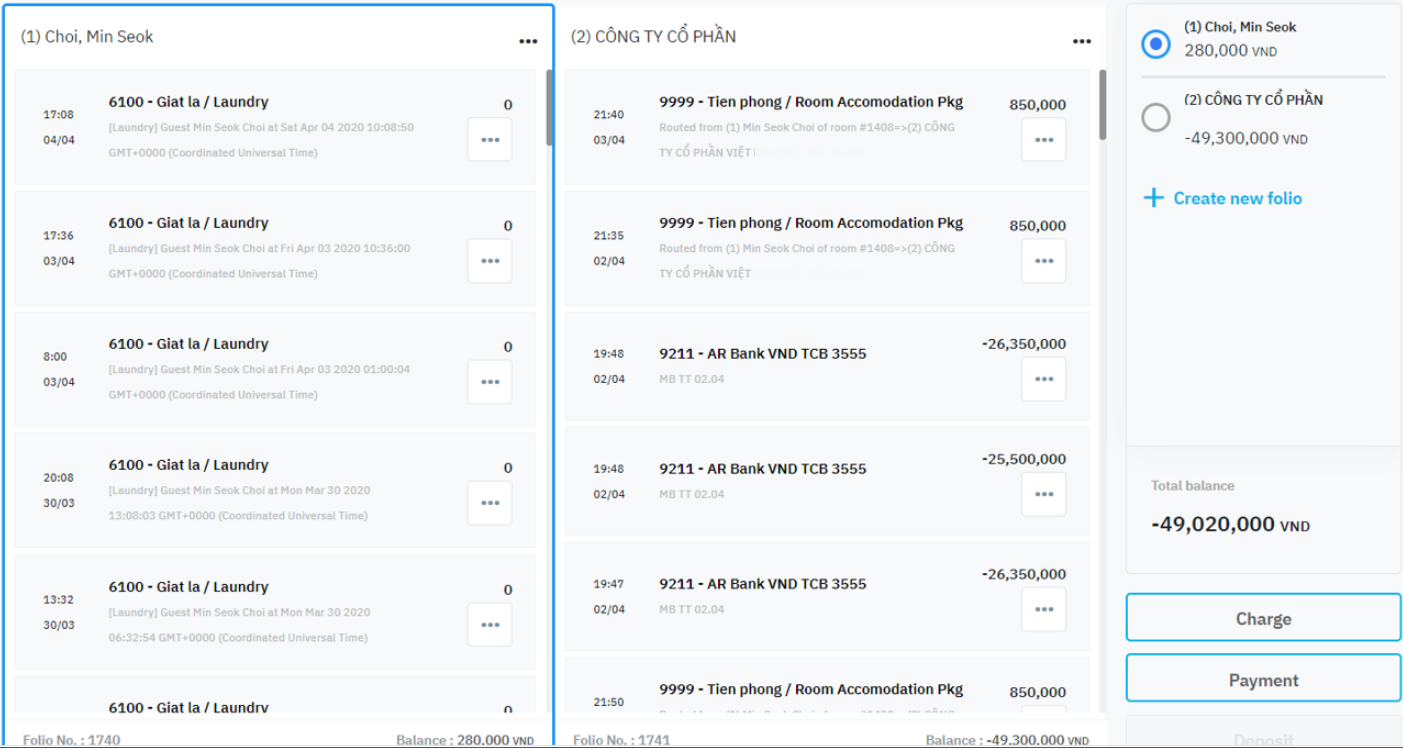Select the CÔNG TY CỔ PHẦN radio button
This screenshot has width=1403, height=748.
(x=1155, y=118)
